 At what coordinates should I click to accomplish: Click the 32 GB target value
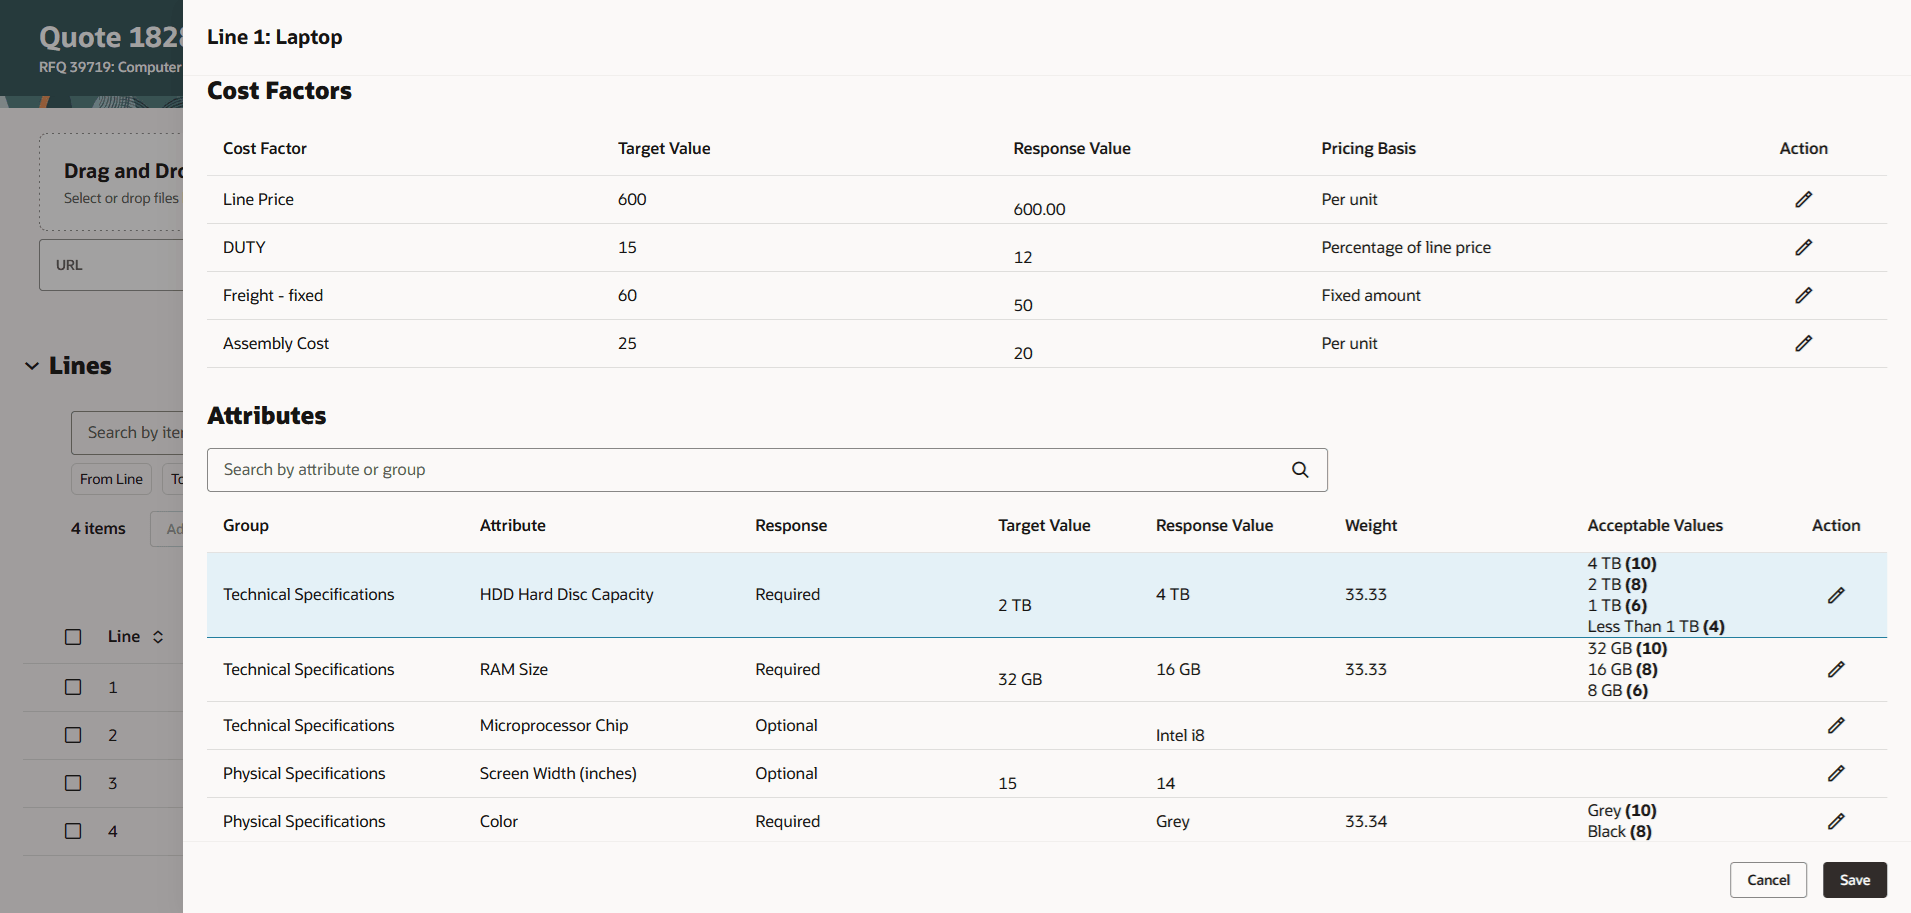click(1020, 679)
